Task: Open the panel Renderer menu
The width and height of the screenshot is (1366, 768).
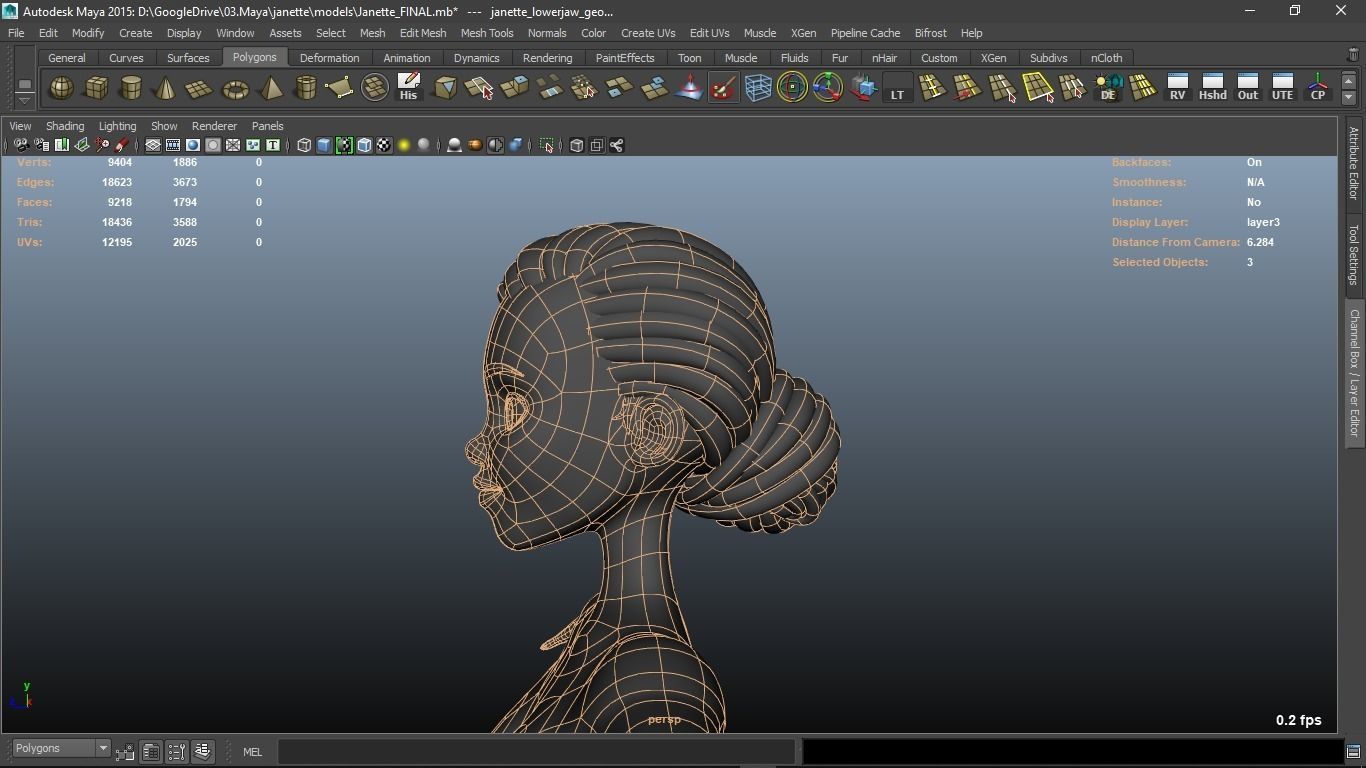Action: (x=214, y=126)
